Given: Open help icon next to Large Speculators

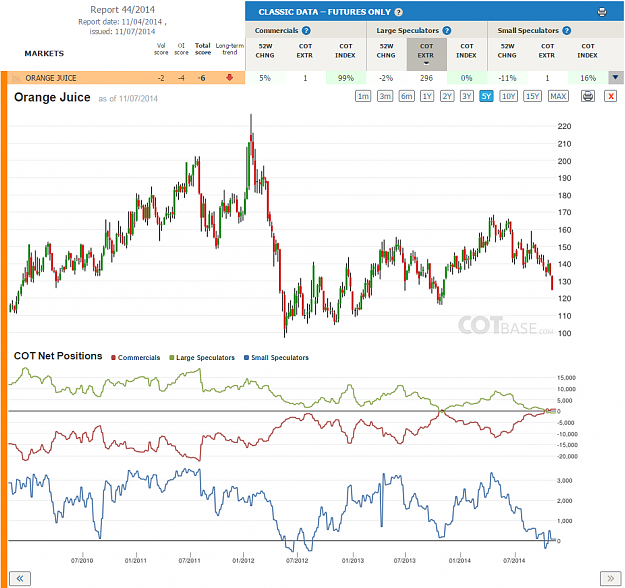Looking at the screenshot, I should pyautogui.click(x=447, y=30).
